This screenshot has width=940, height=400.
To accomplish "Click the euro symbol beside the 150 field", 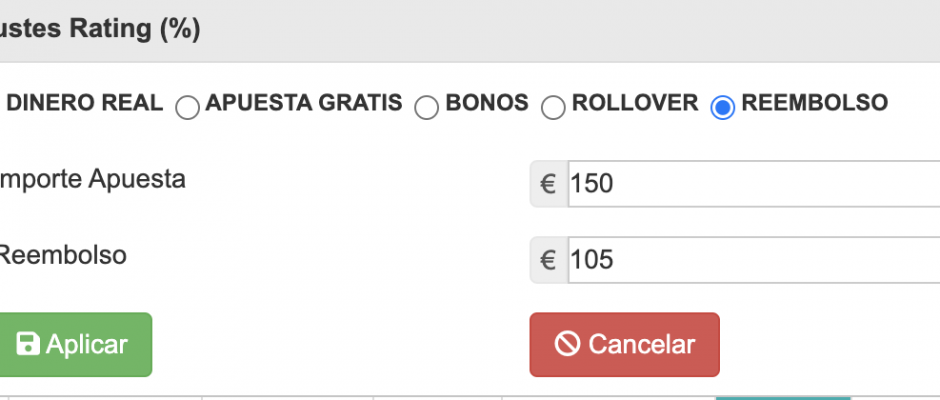I will [549, 184].
